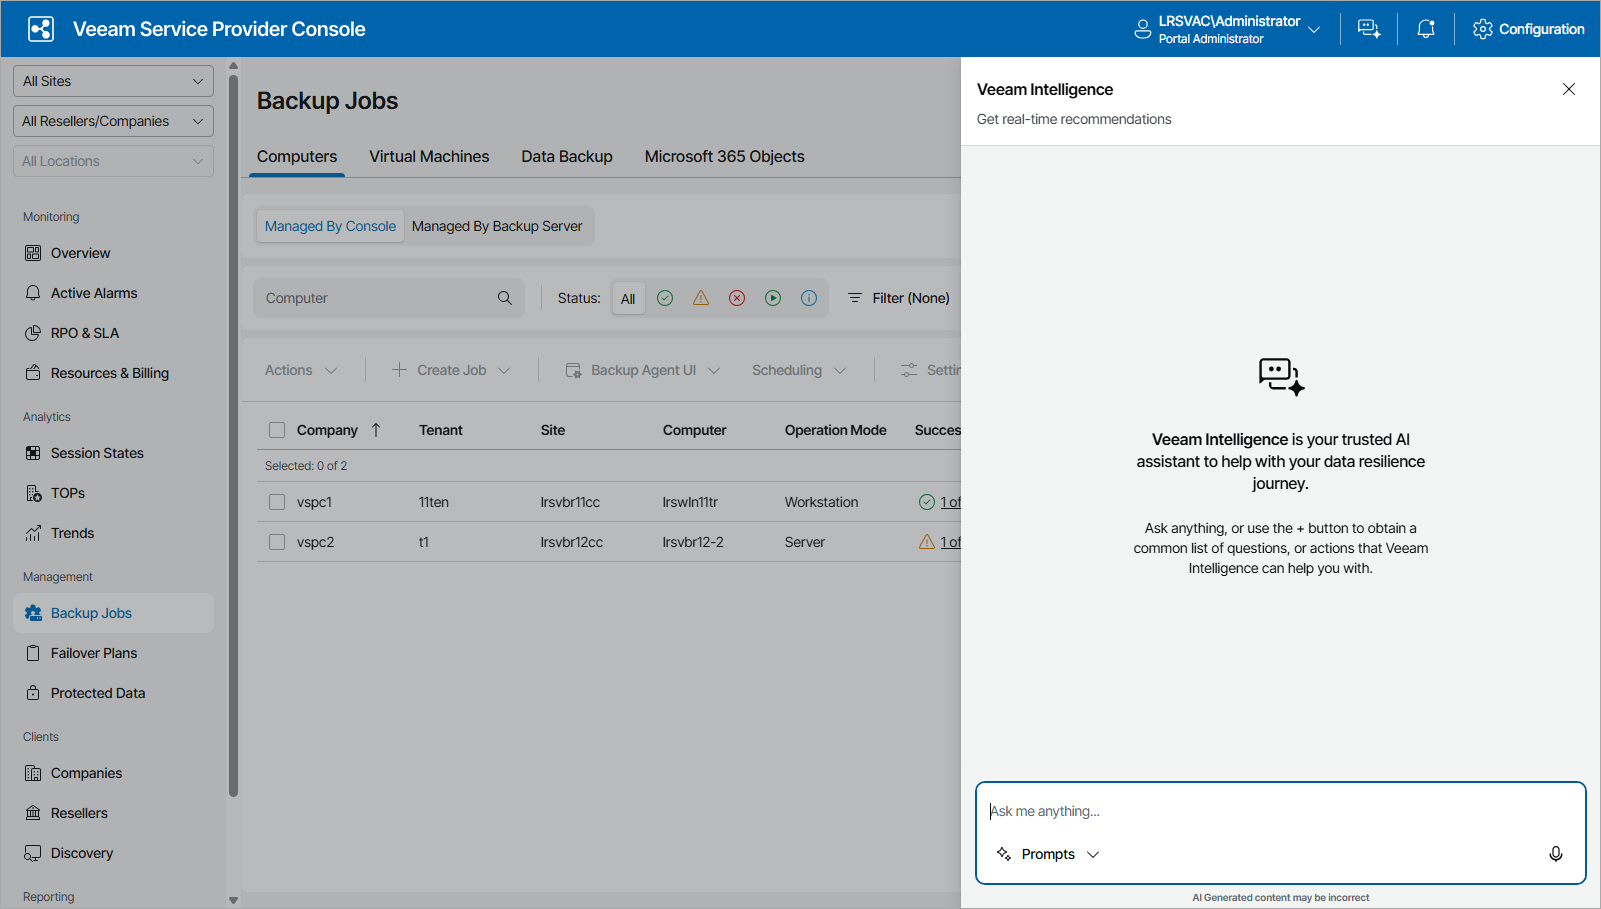Toggle the select-all checkbox in table header

[277, 430]
